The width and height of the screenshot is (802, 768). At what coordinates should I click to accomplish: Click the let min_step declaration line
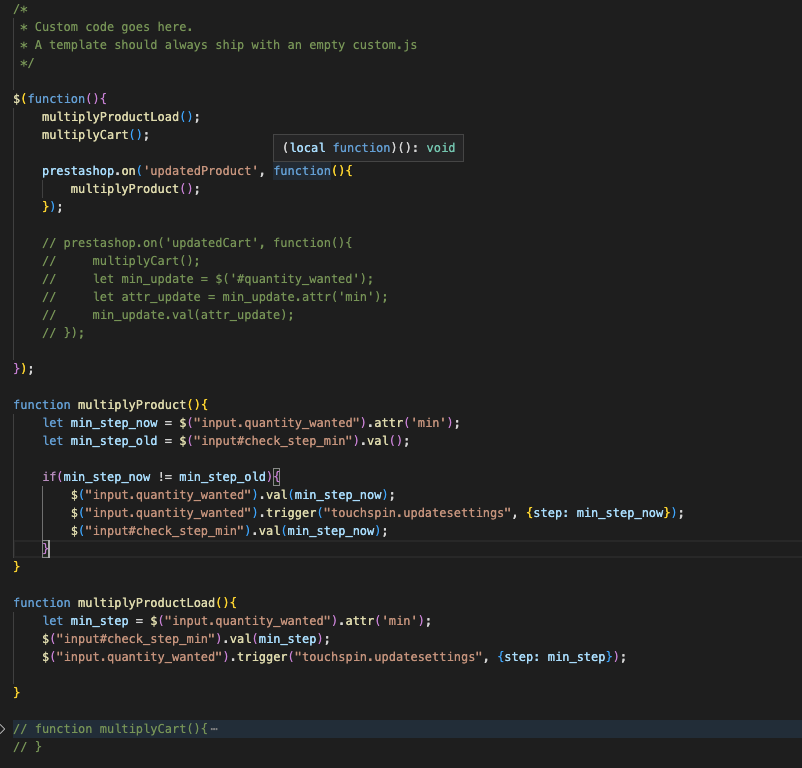[x=237, y=621]
